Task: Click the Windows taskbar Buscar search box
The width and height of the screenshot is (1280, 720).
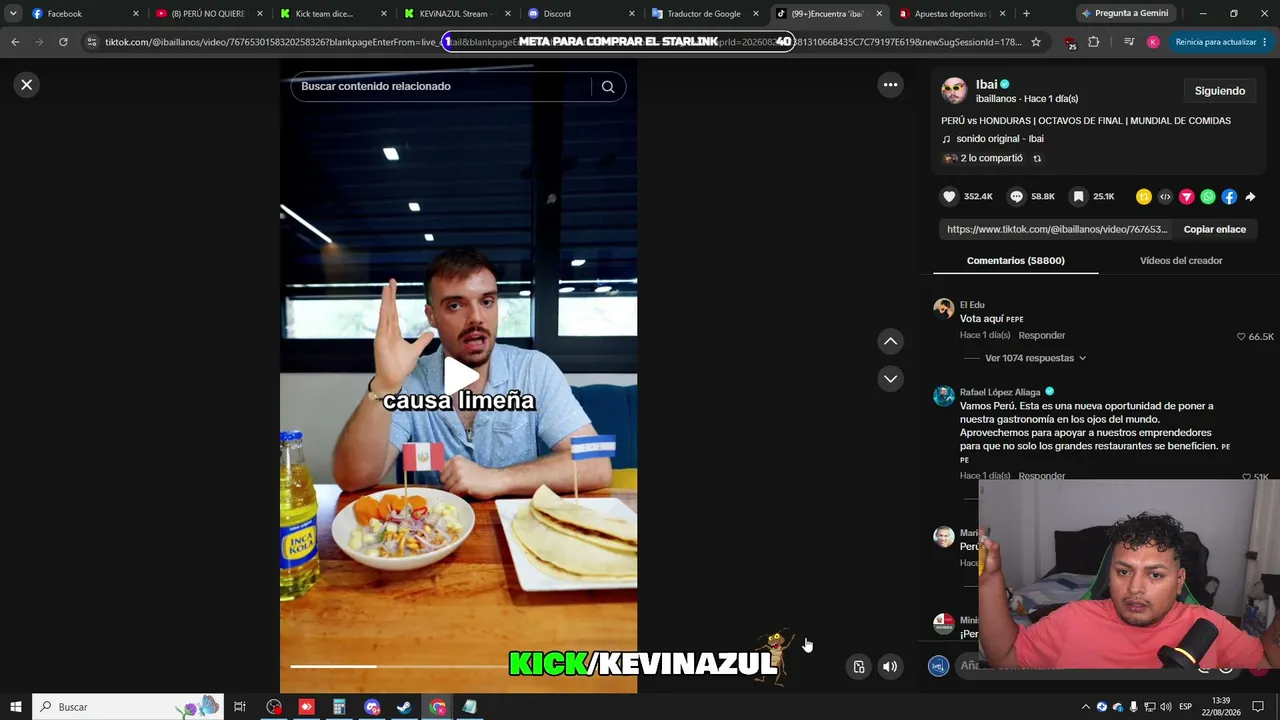Action: coord(128,707)
